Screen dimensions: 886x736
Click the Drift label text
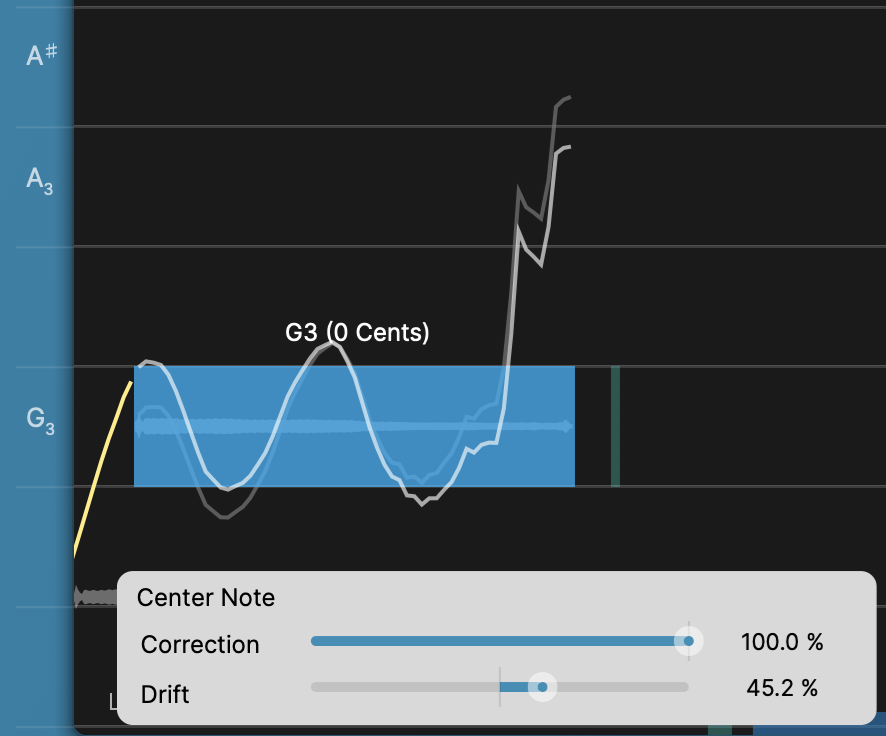(x=168, y=691)
